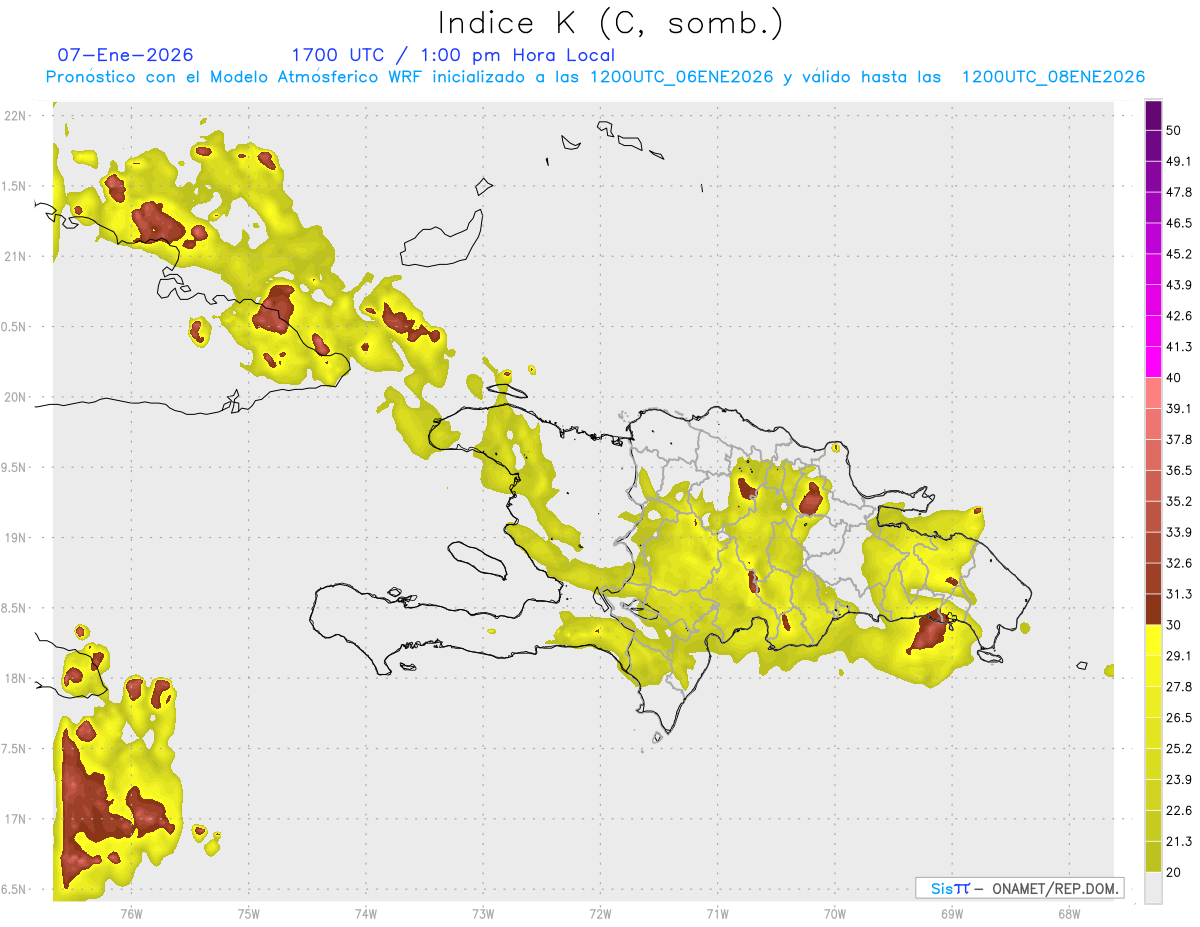Screen dimensions: 1200x927
Task: Click the 'Pronóstico con el Modelo Atmosférico WRF' line
Action: click(595, 77)
